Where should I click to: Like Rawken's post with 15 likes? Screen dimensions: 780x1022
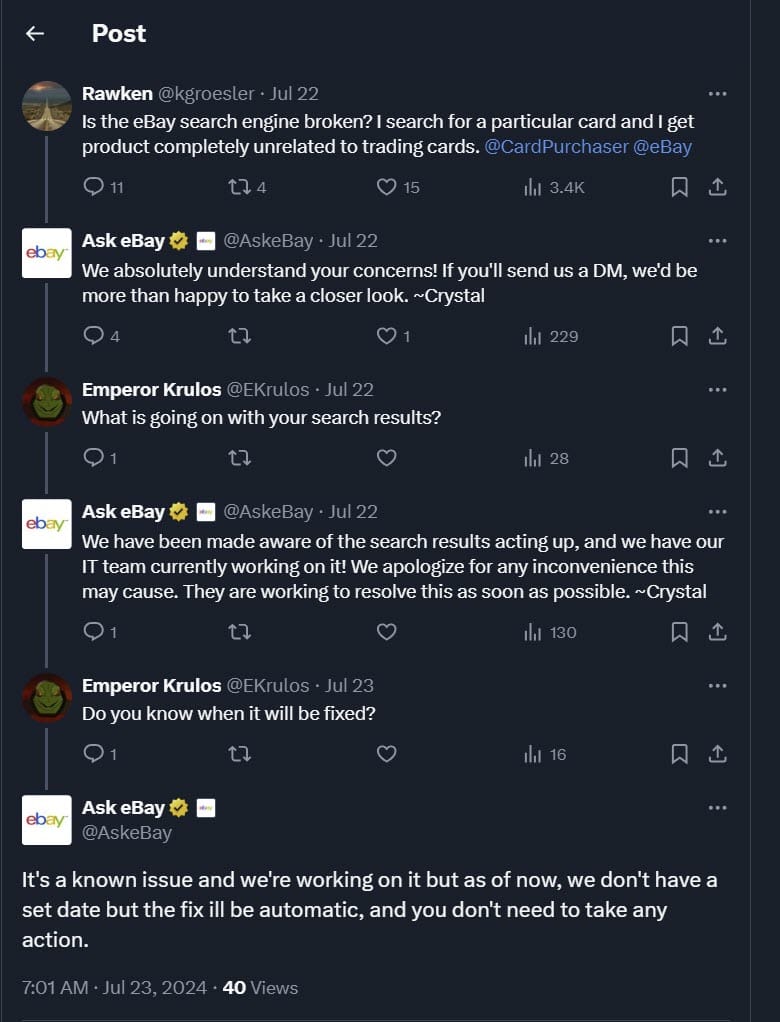pyautogui.click(x=387, y=187)
